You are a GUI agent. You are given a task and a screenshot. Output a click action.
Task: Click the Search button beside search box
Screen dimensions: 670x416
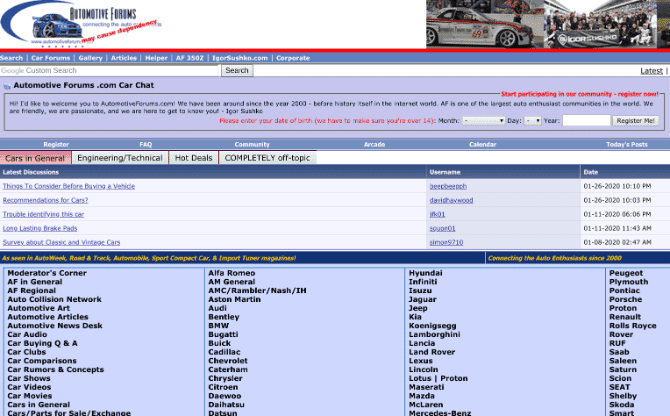[237, 71]
